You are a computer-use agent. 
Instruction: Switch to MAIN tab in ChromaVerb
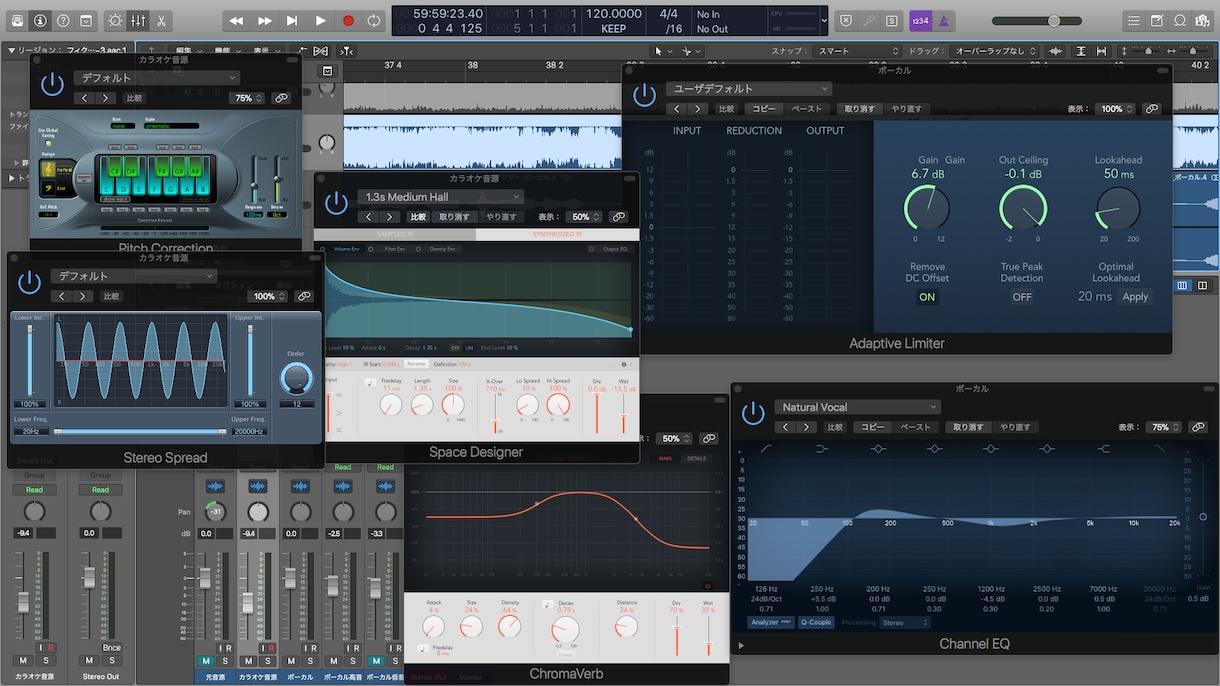665,458
